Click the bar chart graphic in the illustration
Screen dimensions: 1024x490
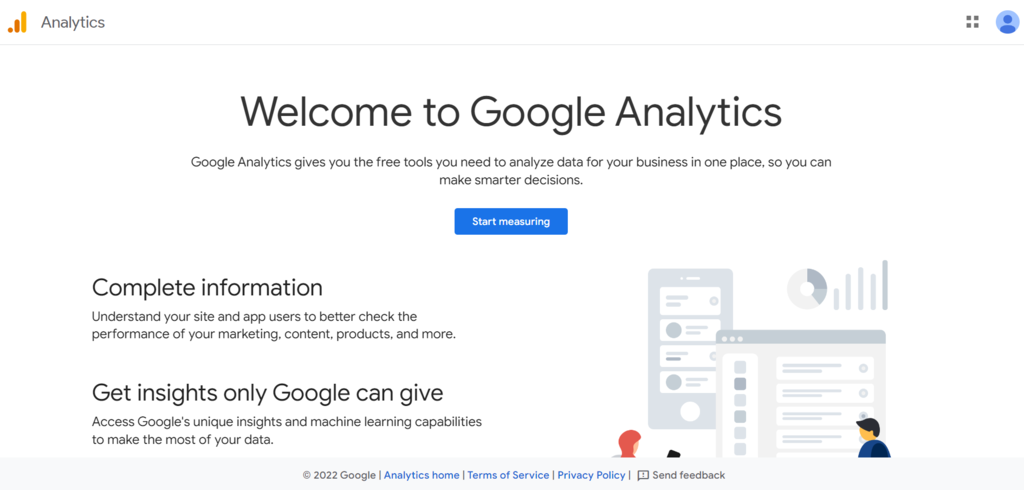pyautogui.click(x=861, y=286)
